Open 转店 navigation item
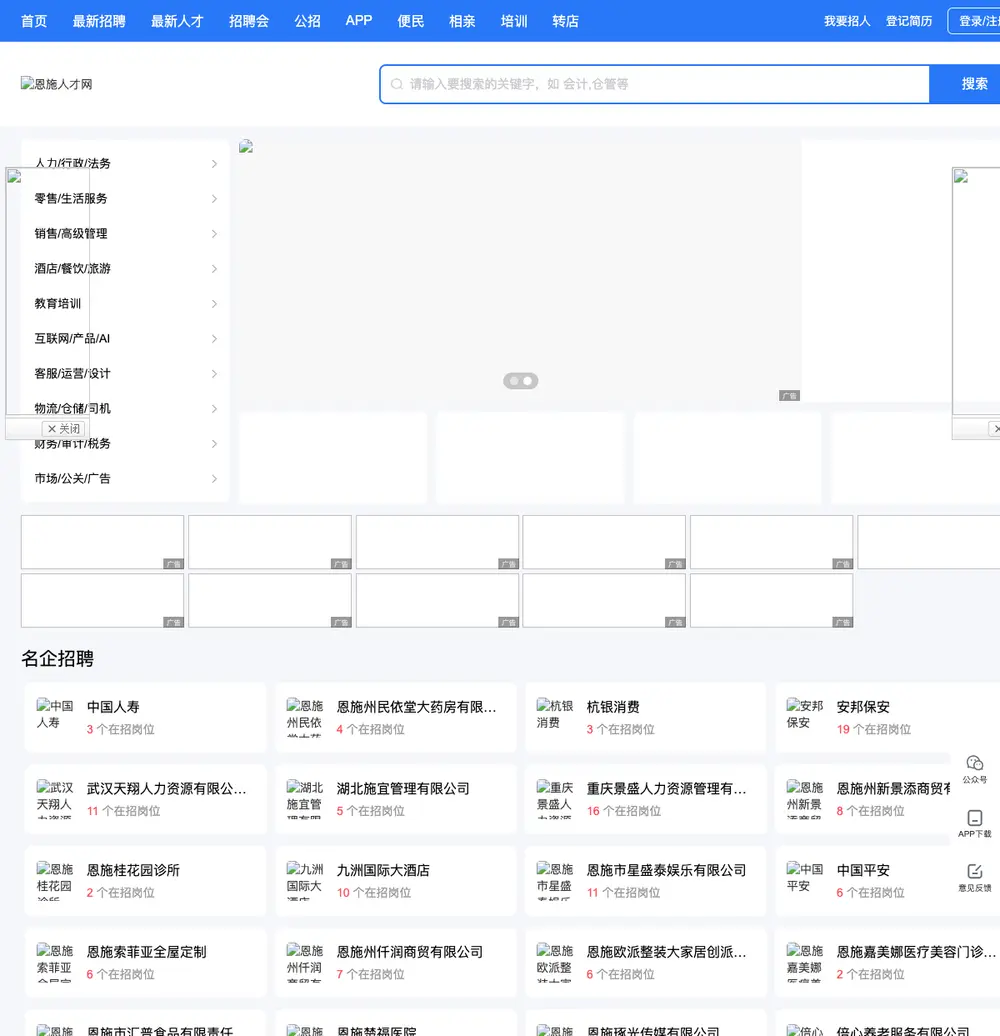The image size is (1000, 1036). (565, 21)
